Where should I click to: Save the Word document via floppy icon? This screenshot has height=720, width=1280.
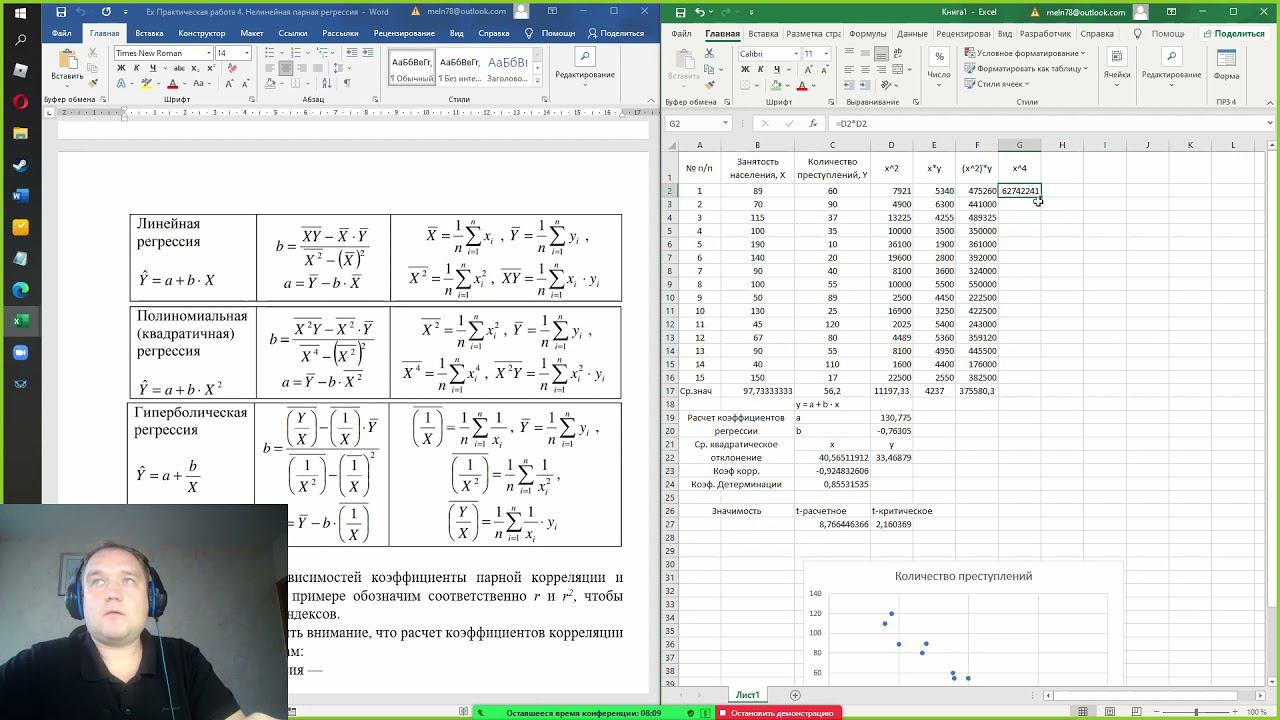[61, 12]
